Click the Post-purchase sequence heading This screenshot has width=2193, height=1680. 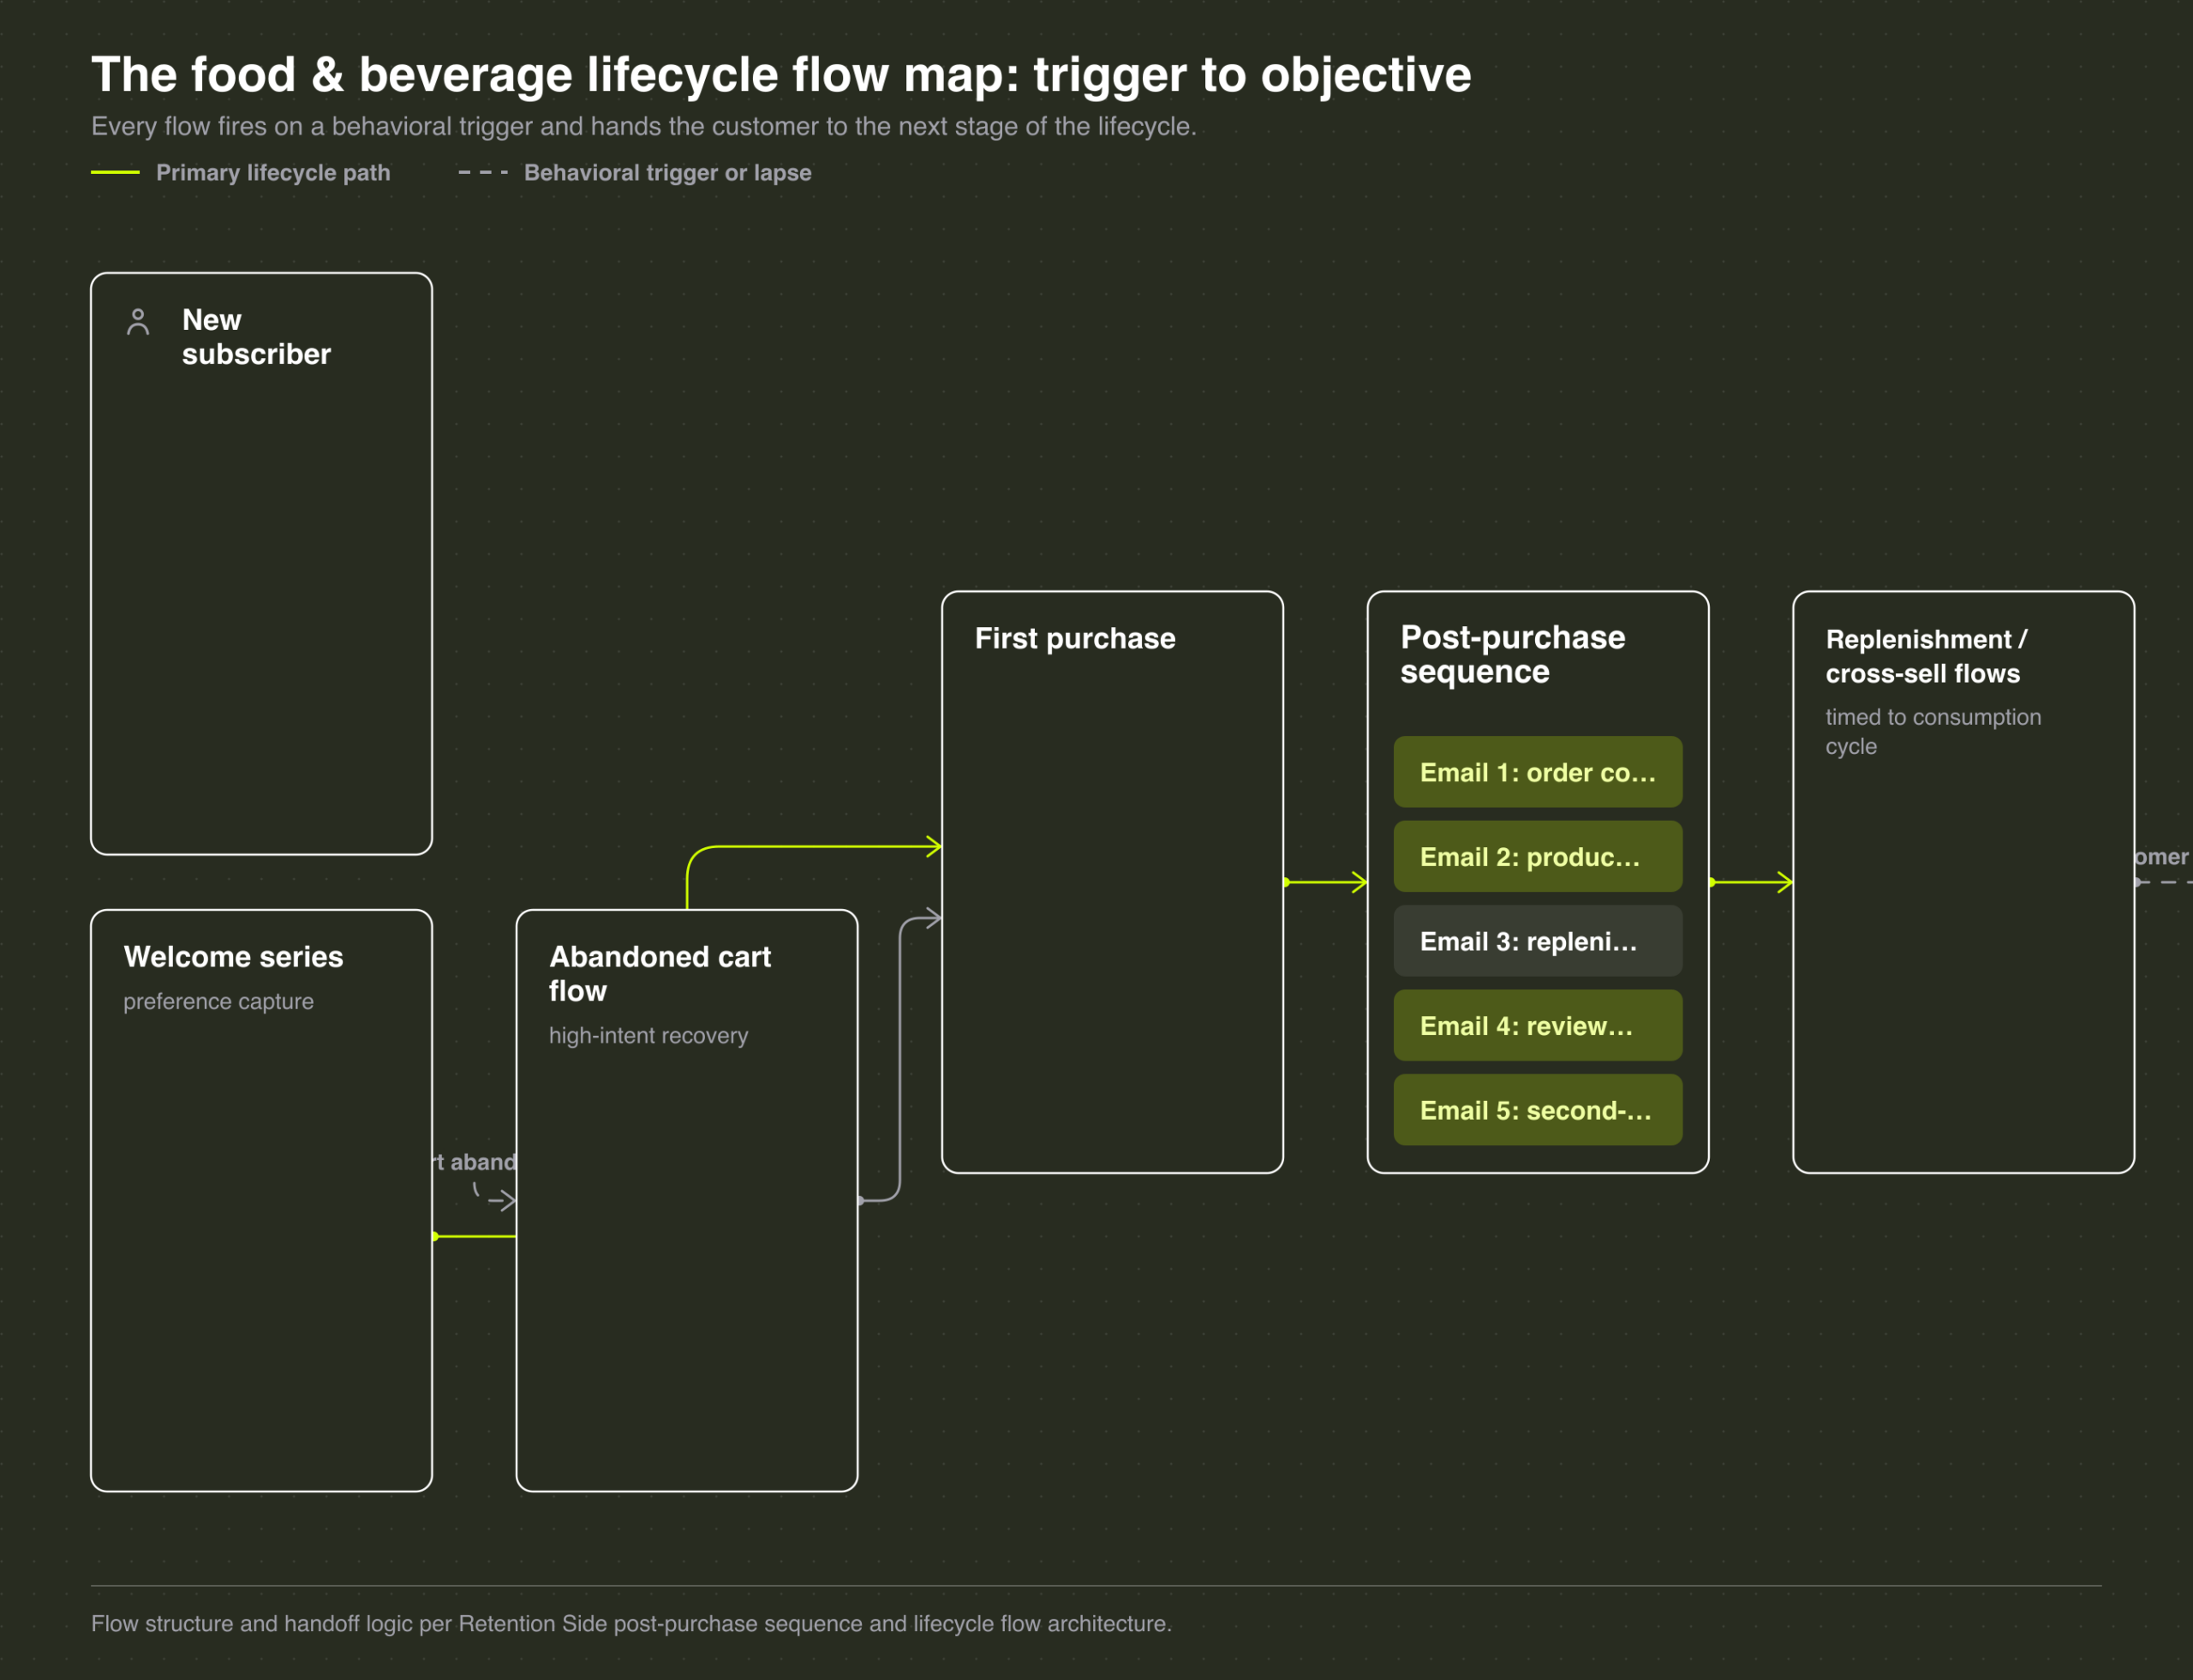(1512, 654)
